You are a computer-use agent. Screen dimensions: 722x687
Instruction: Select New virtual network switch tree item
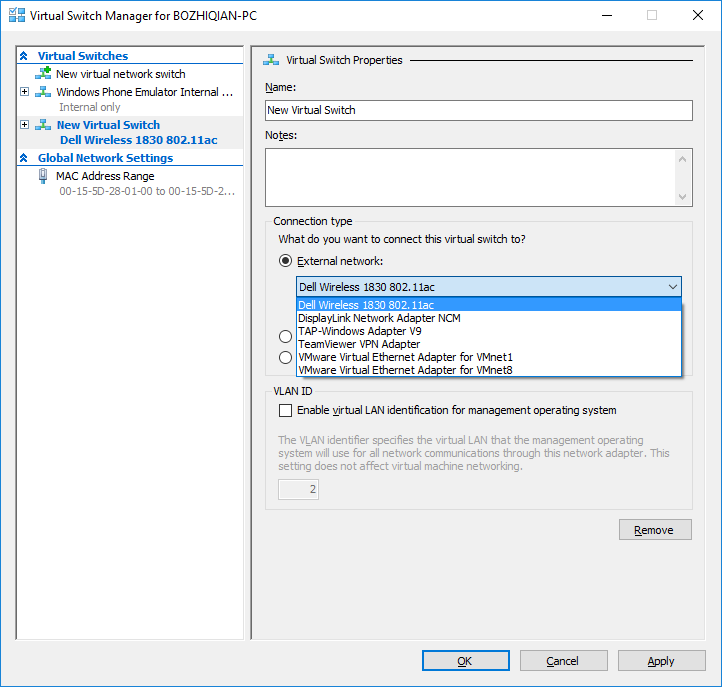121,74
